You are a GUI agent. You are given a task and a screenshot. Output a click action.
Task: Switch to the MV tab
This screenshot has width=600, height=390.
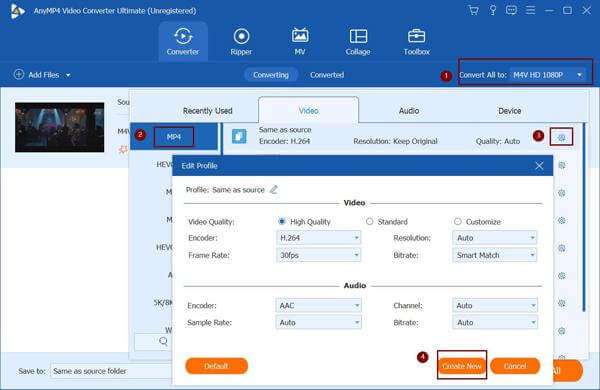click(300, 41)
